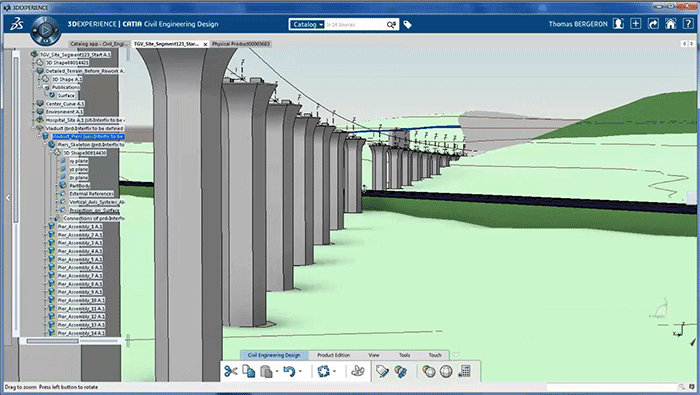Click inside the search input field
Image resolution: width=700 pixels, height=395 pixels.
355,25
